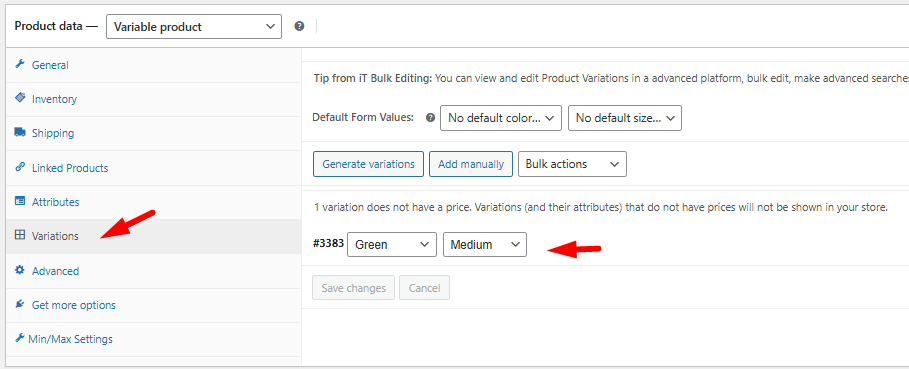The height and width of the screenshot is (369, 909).
Task: Click the help icon next to product type
Action: (299, 26)
